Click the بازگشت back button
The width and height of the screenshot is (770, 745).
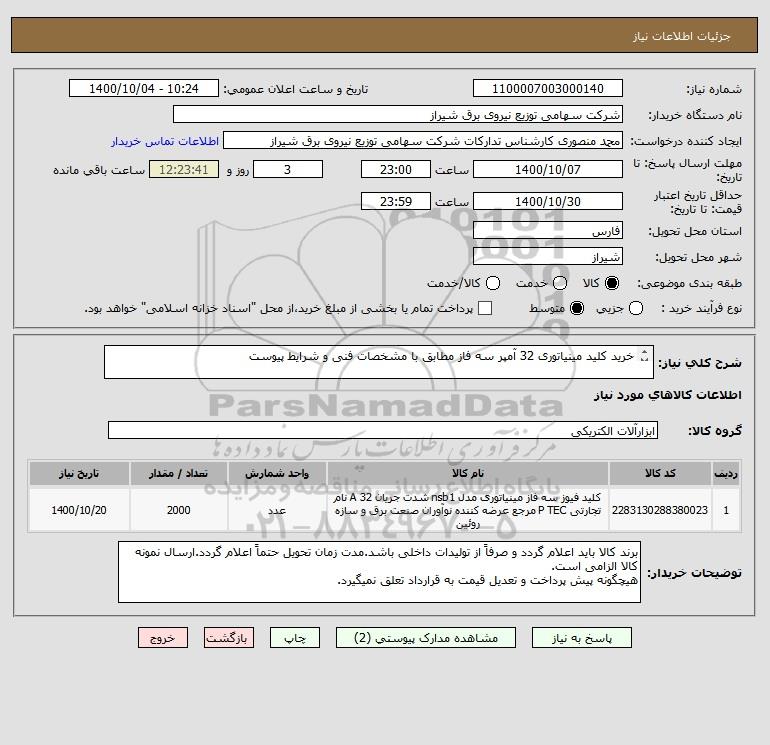[x=229, y=638]
